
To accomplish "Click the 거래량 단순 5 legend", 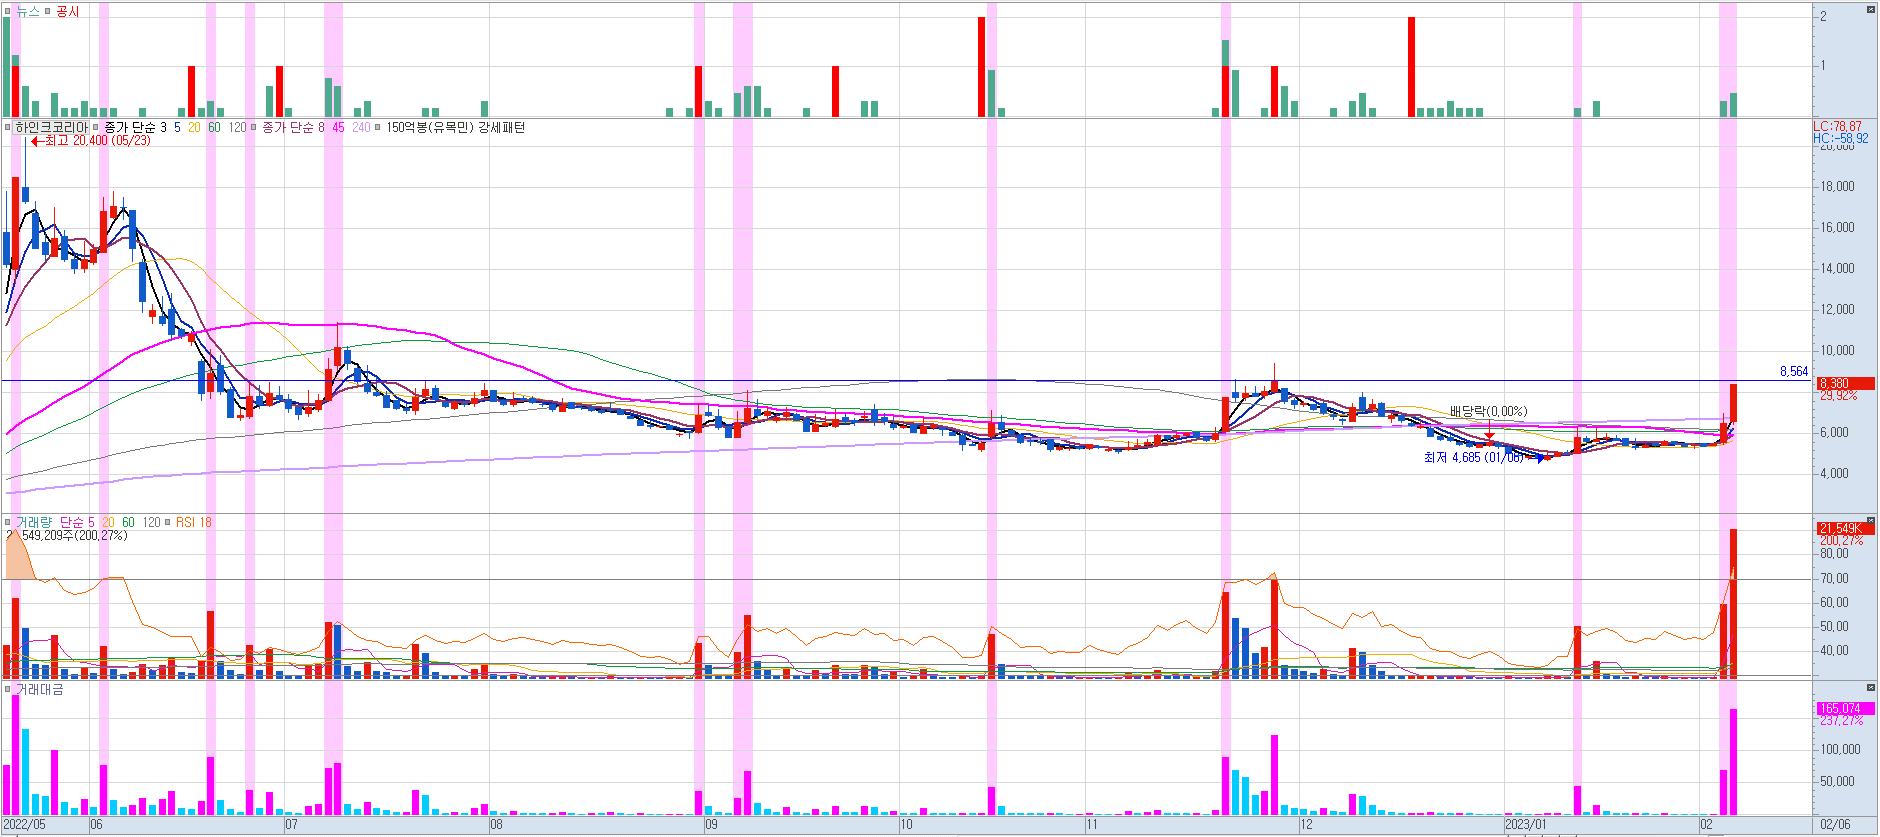I will (x=55, y=522).
